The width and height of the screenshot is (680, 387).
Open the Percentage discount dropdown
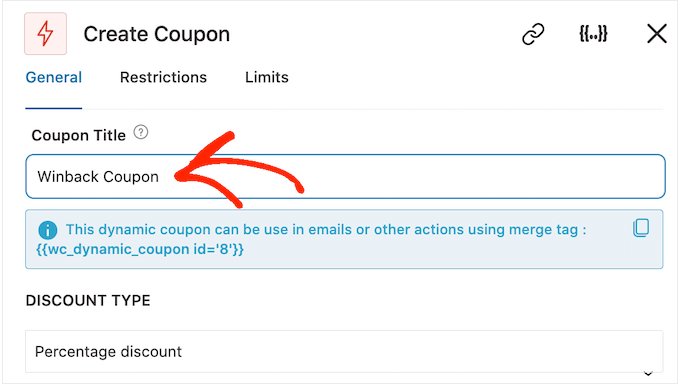coord(344,352)
